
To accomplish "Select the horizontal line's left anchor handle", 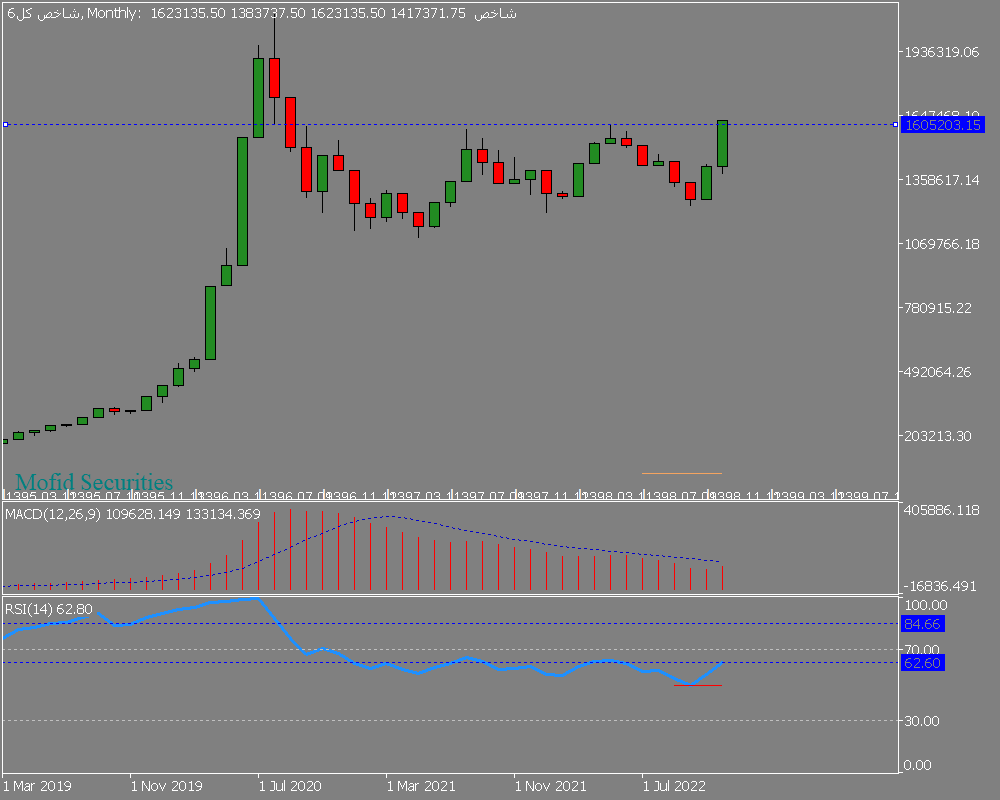I will tap(6, 124).
